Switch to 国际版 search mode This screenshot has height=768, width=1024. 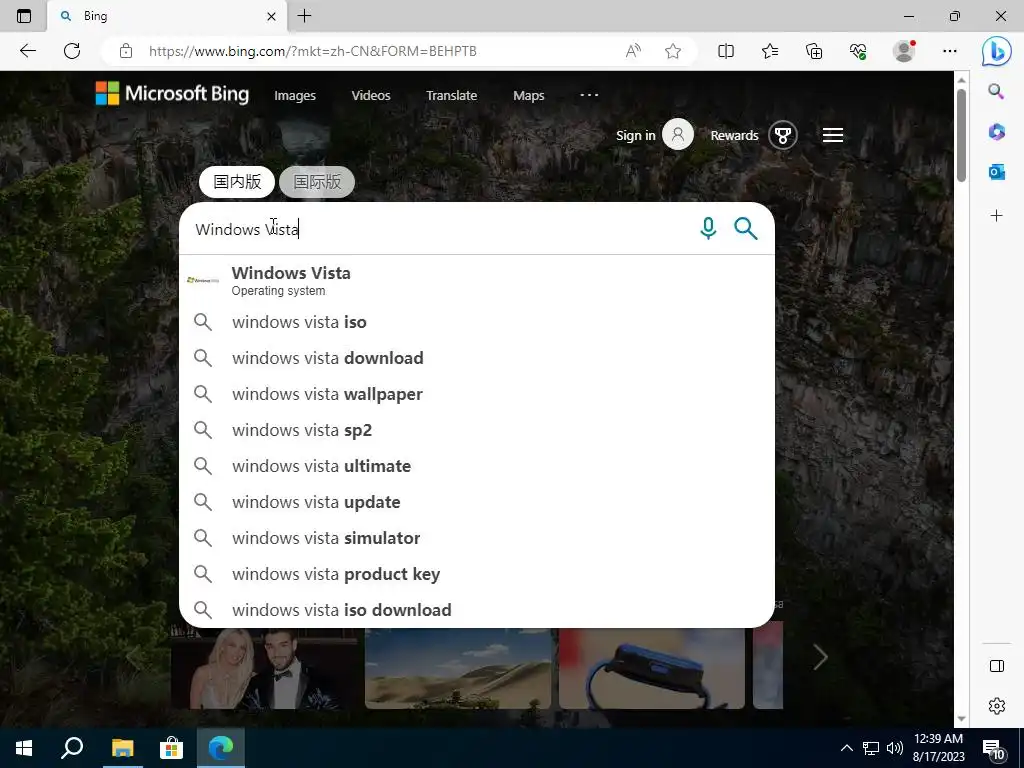(317, 182)
